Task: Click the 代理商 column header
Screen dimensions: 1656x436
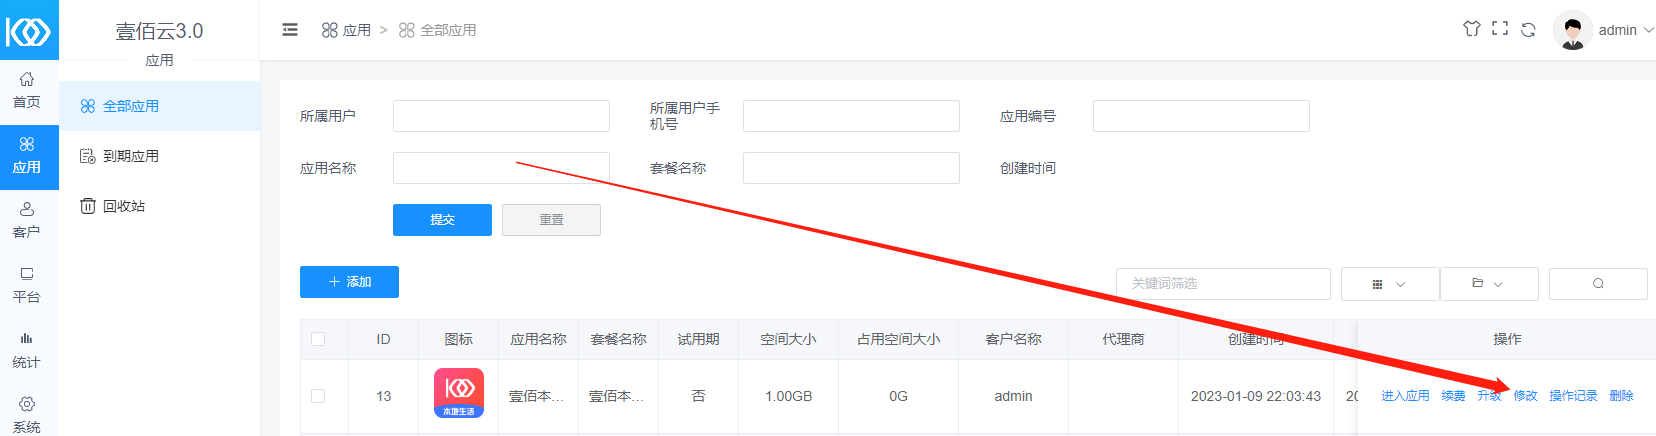Action: coord(1123,339)
